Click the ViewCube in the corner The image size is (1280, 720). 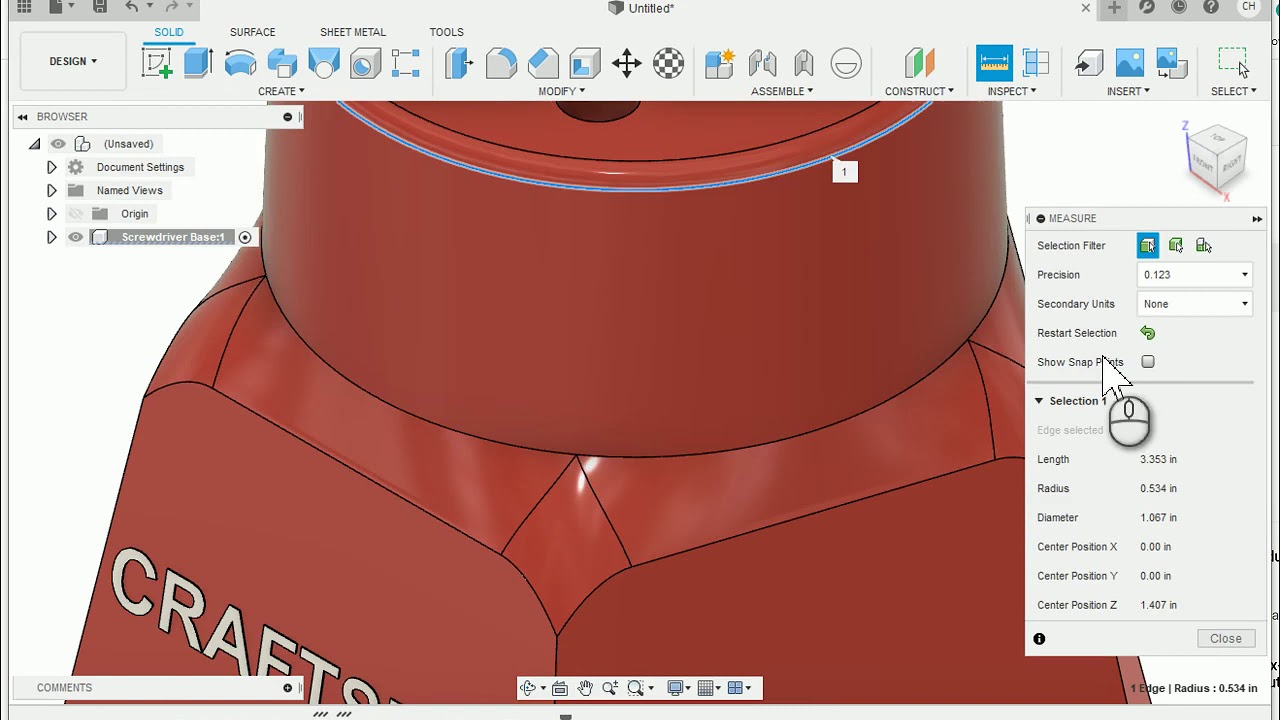tap(1218, 161)
